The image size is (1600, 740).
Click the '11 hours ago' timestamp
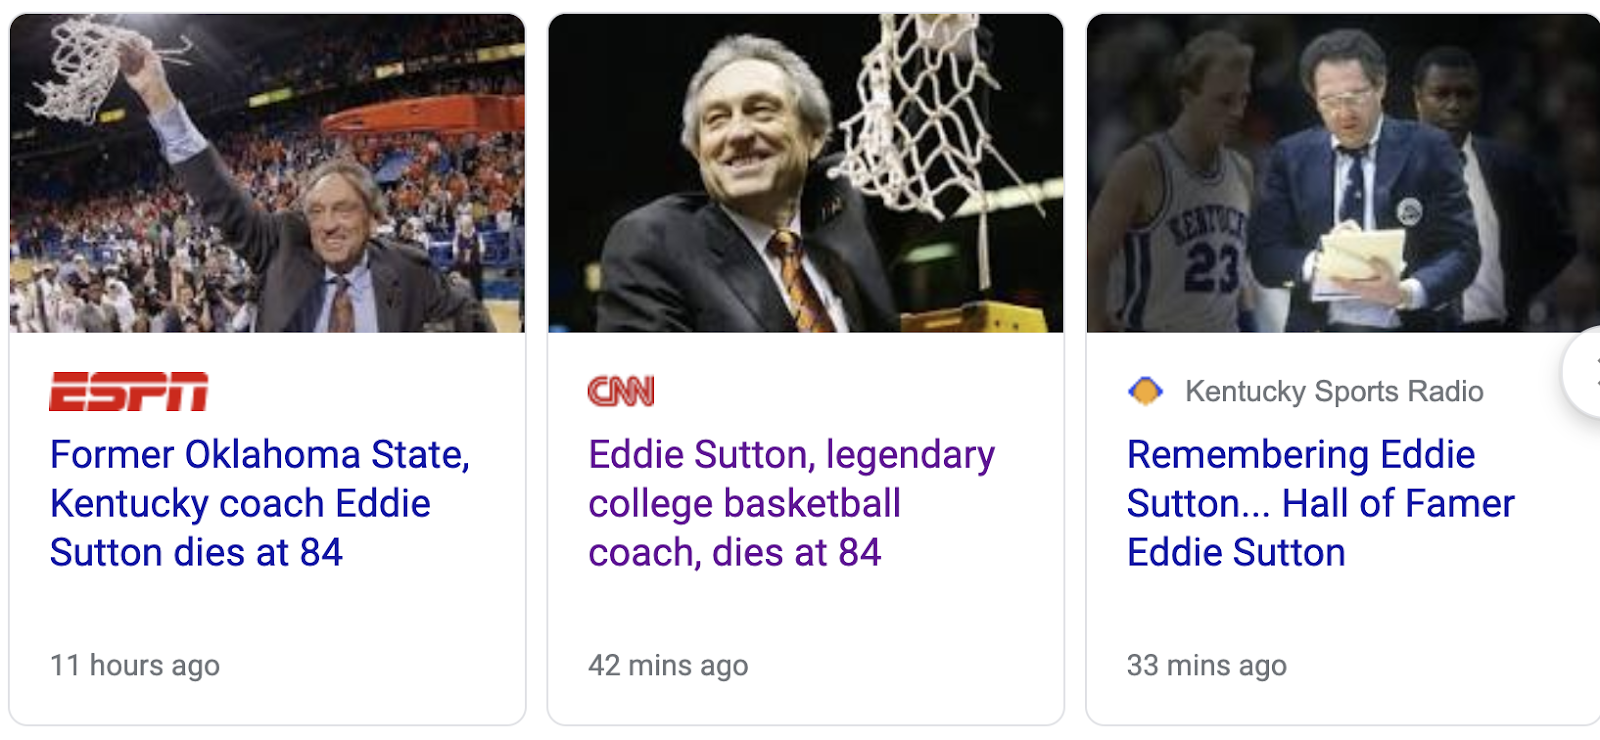135,665
